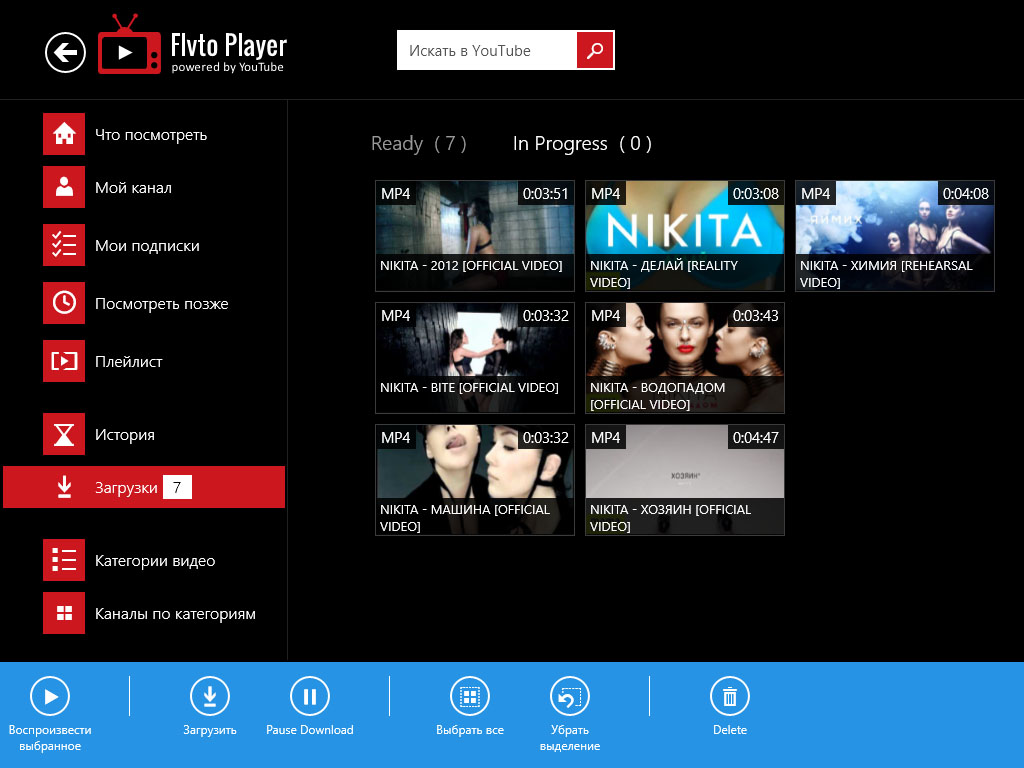Click the Pause Download icon
This screenshot has width=1024, height=768.
[x=310, y=697]
